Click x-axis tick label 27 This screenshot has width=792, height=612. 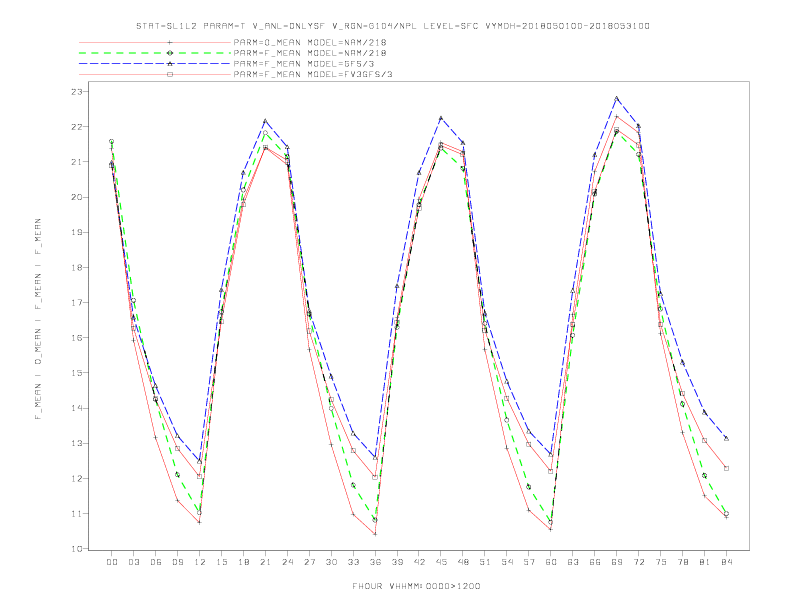tap(309, 562)
